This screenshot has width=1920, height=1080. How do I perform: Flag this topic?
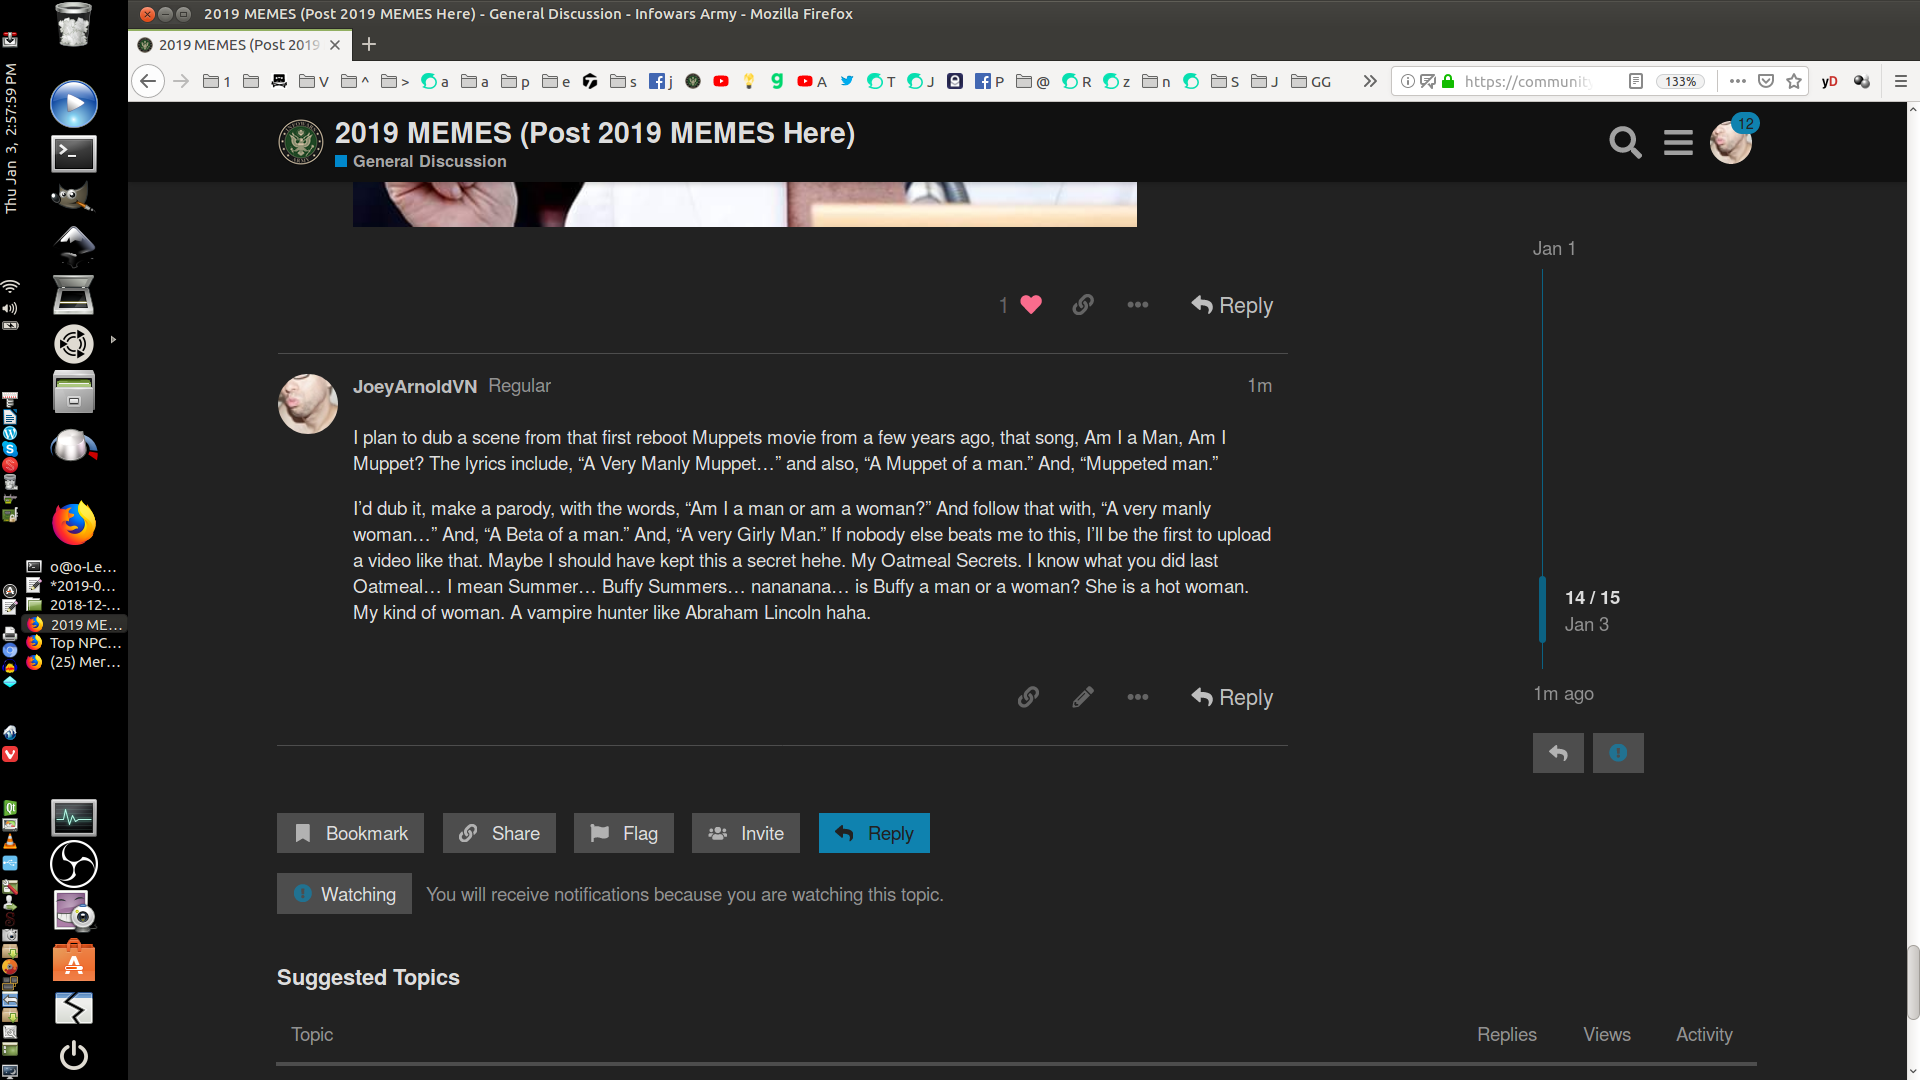(x=624, y=833)
